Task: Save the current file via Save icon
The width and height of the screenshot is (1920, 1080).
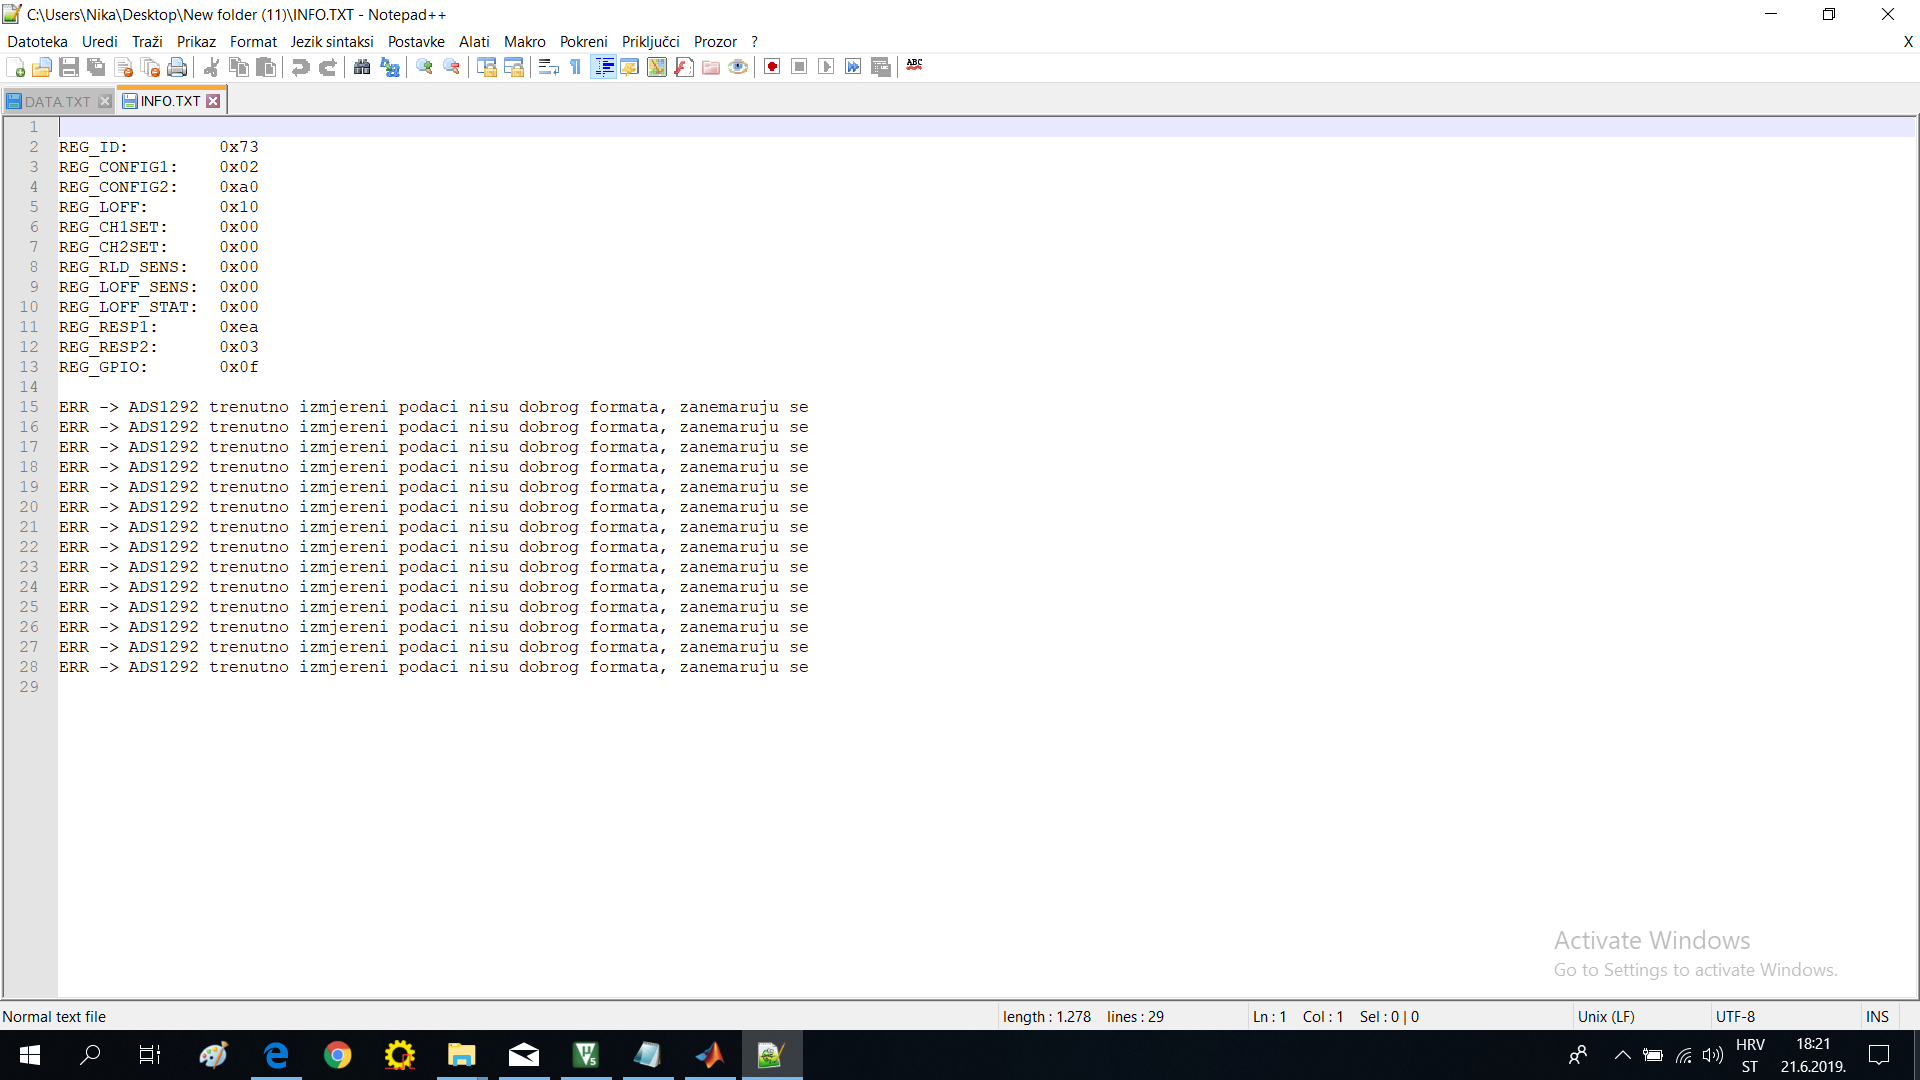Action: click(69, 67)
